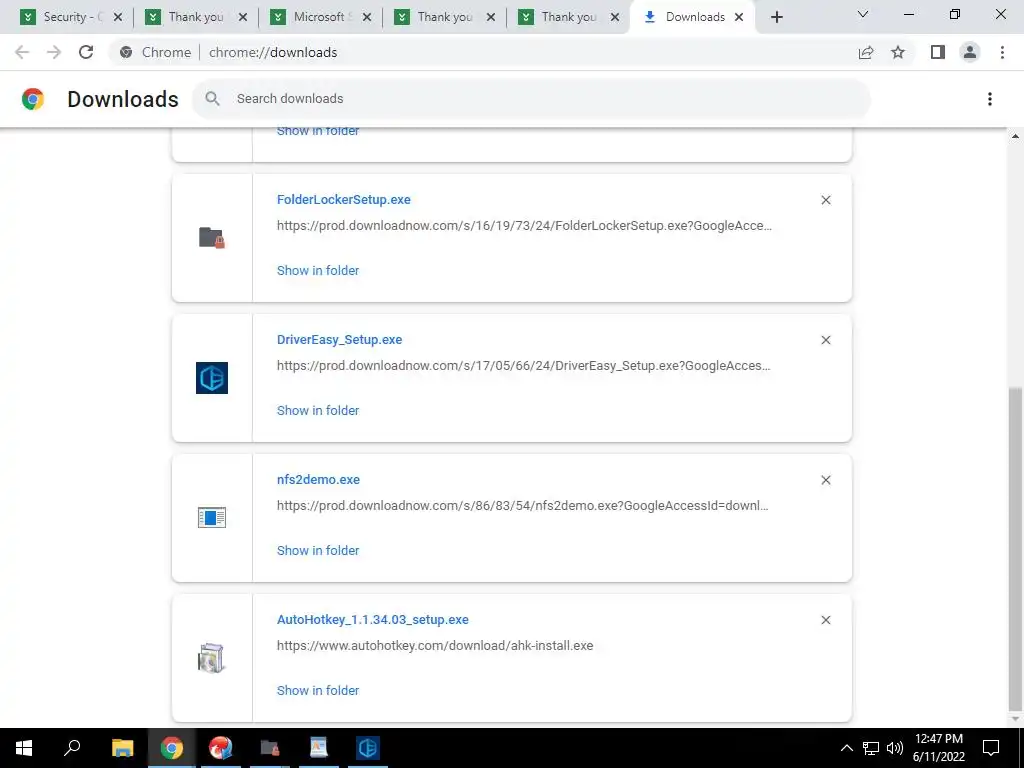Show AutoHotkey setup in folder
1024x768 pixels.
click(318, 690)
